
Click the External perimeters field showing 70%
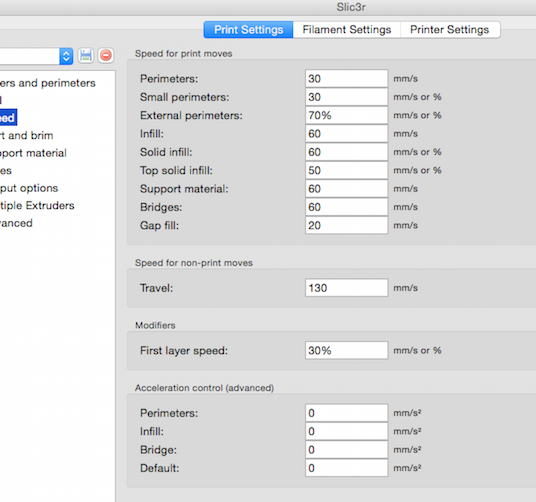(347, 116)
